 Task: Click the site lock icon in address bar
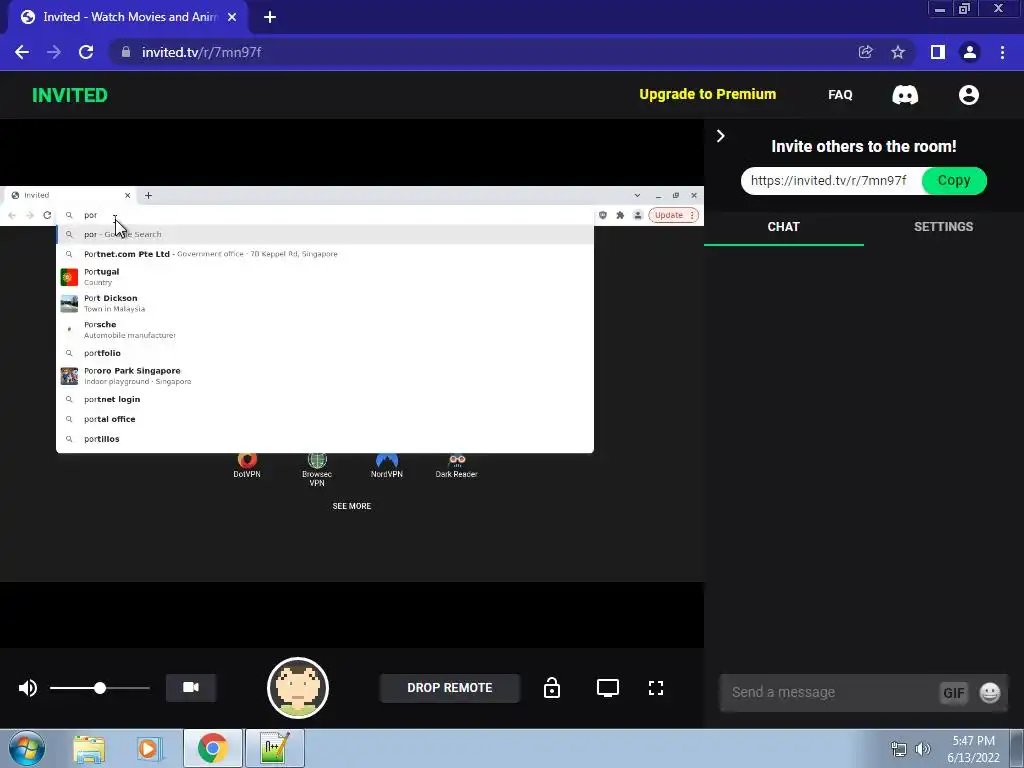click(x=126, y=52)
